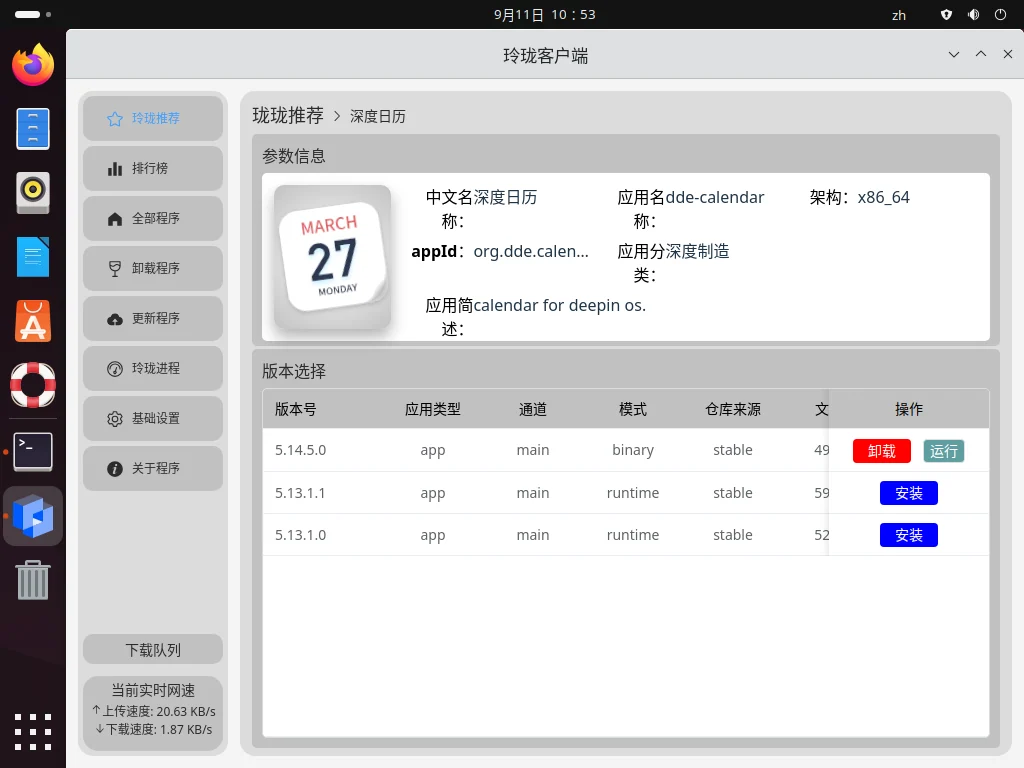Show applications grid in the dock
The height and width of the screenshot is (768, 1024).
click(x=33, y=732)
